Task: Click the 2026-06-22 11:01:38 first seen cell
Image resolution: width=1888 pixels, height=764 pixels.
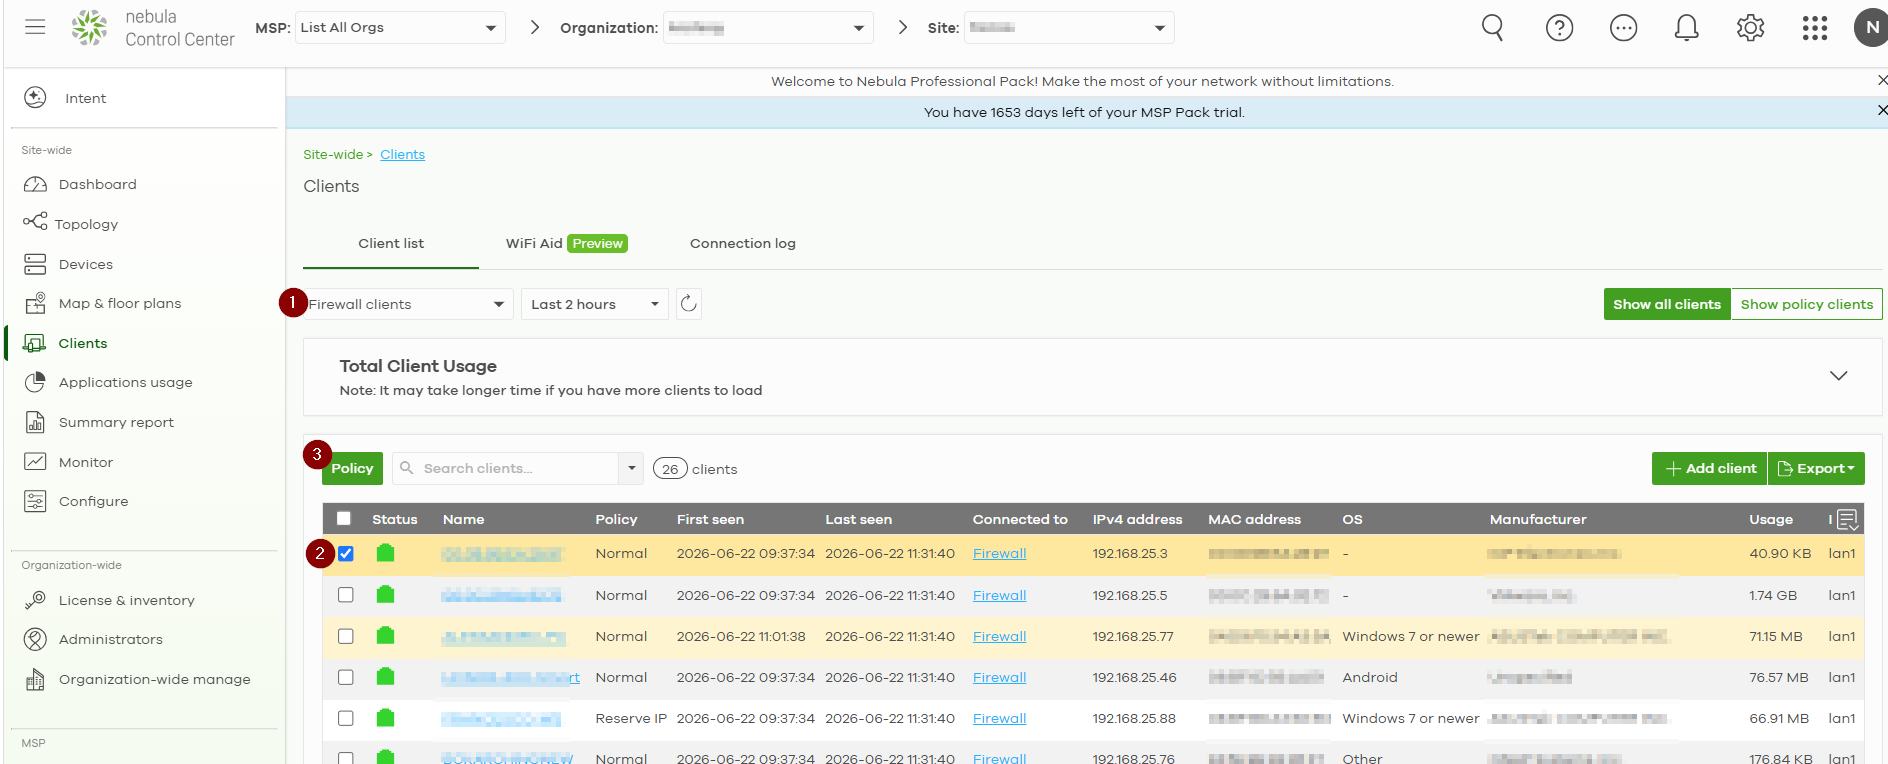Action: tap(741, 636)
